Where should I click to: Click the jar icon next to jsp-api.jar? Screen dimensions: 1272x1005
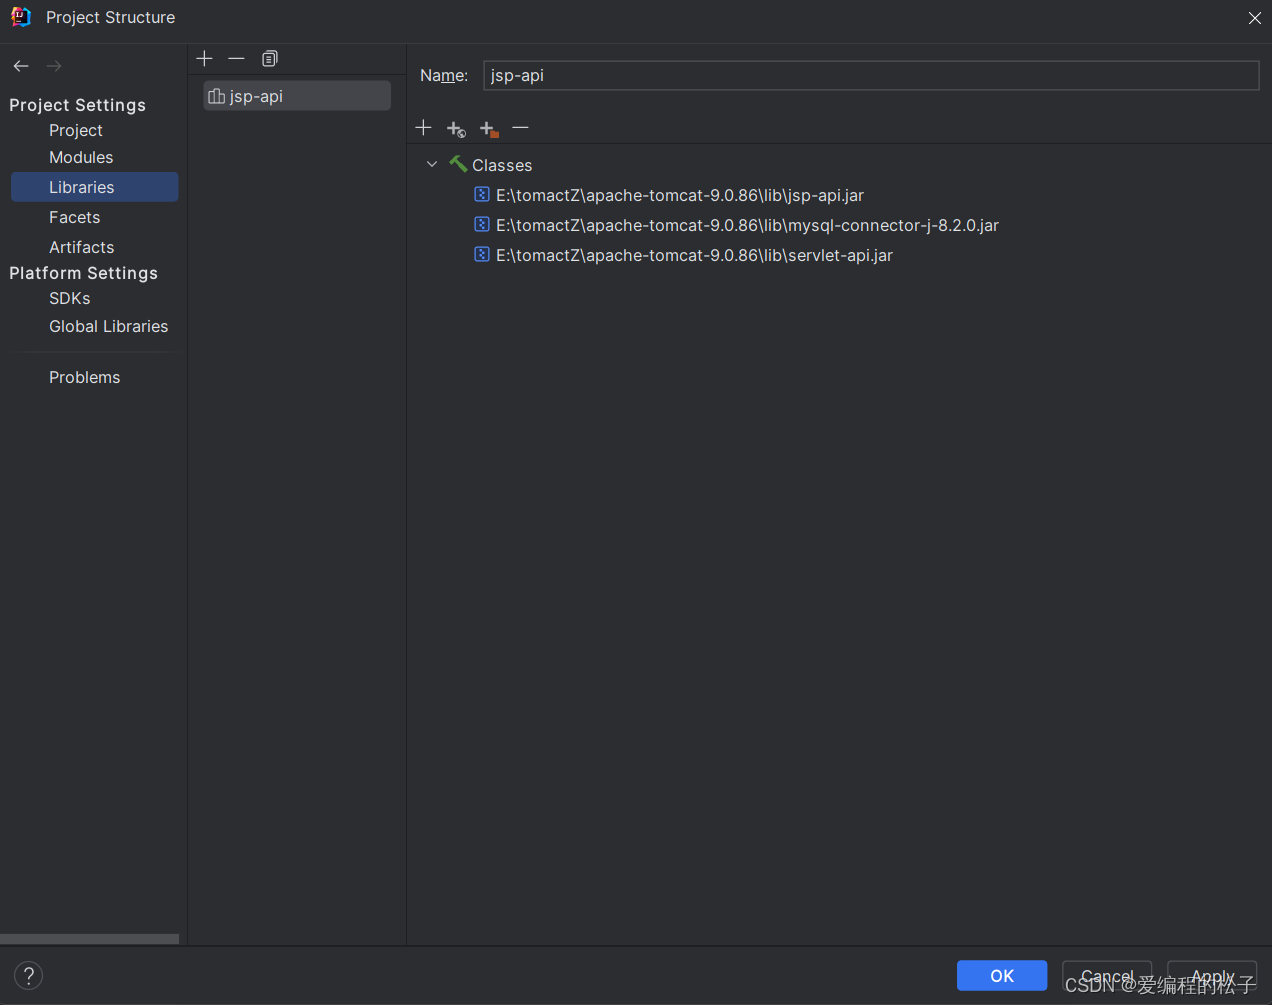[482, 195]
